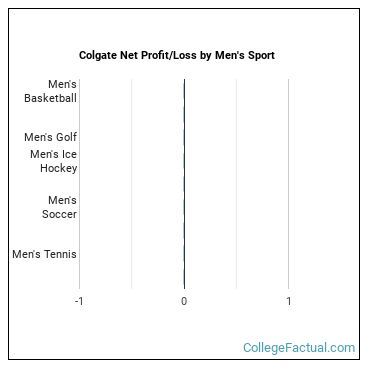This screenshot has width=370, height=370.
Task: Click the 0 axis tick label
Action: [184, 301]
